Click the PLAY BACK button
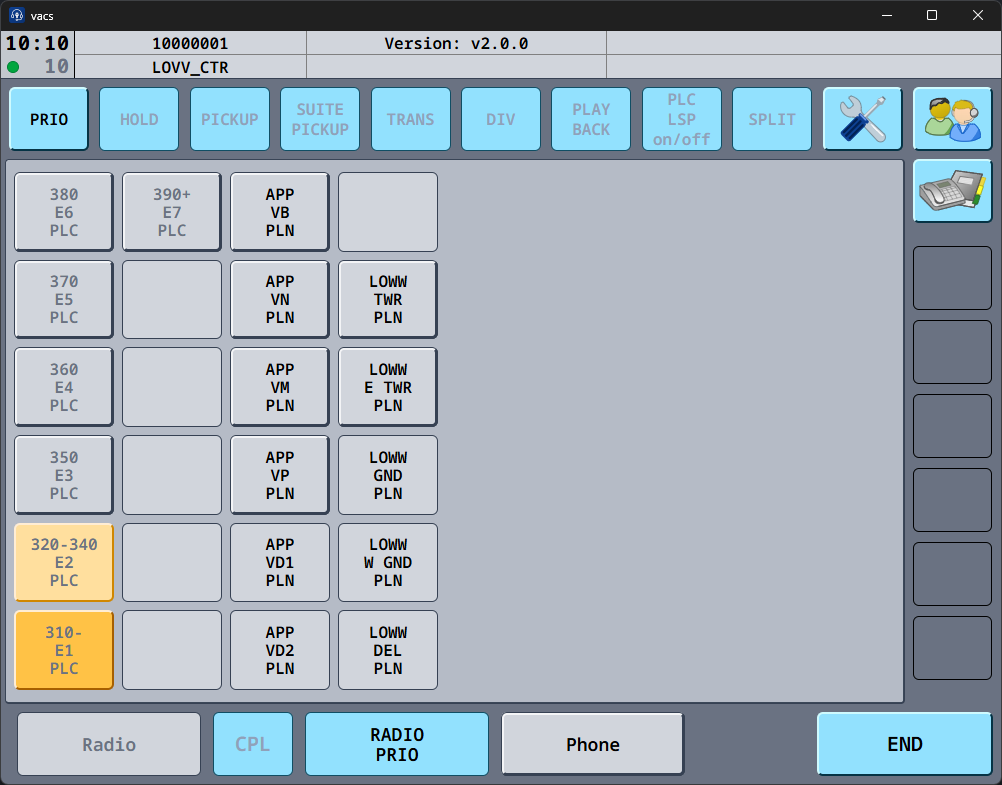Viewport: 1002px width, 785px height. [591, 120]
